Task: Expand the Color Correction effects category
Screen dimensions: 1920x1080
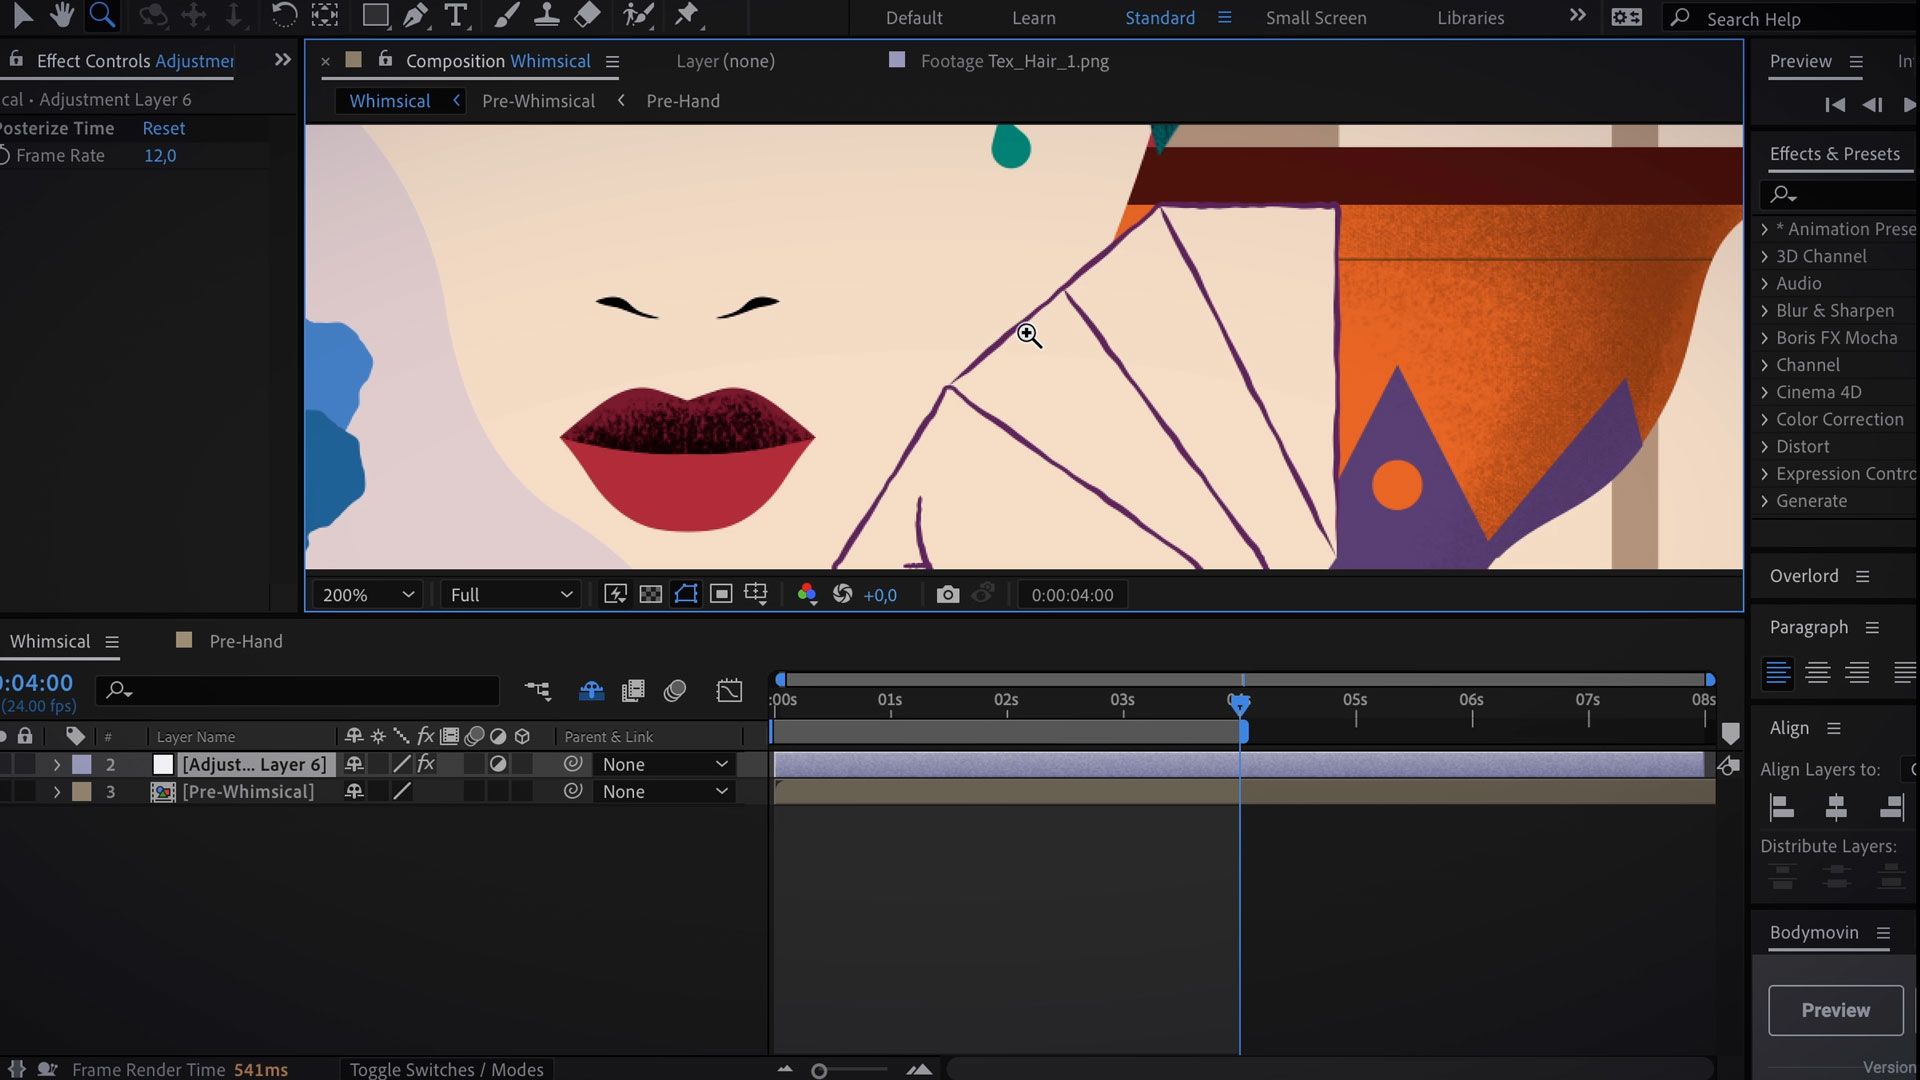Action: click(x=1765, y=420)
